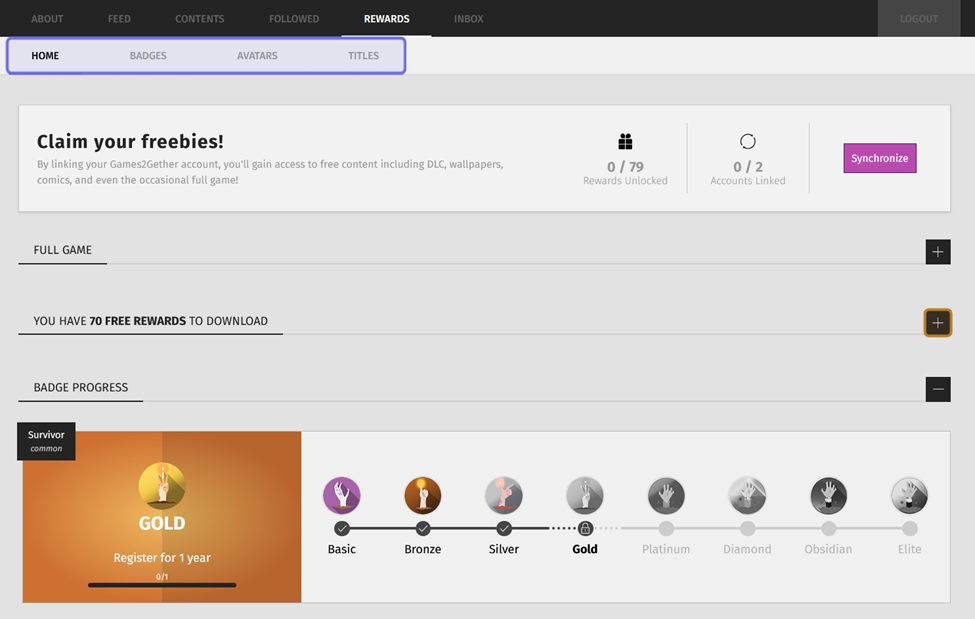Image resolution: width=975 pixels, height=619 pixels.
Task: Expand the 70 free rewards section
Action: click(937, 323)
